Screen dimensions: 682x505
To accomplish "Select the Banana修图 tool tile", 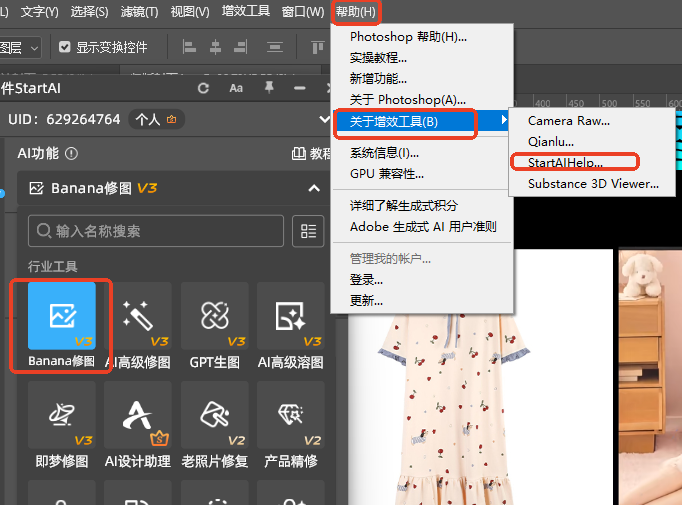I will [x=62, y=316].
